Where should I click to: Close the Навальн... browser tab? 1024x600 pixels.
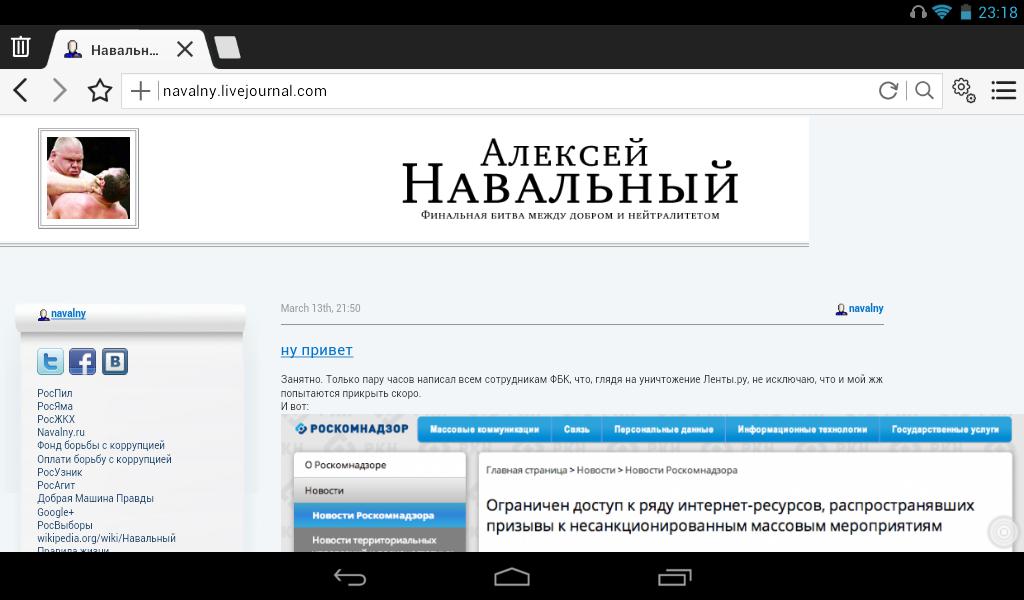185,50
